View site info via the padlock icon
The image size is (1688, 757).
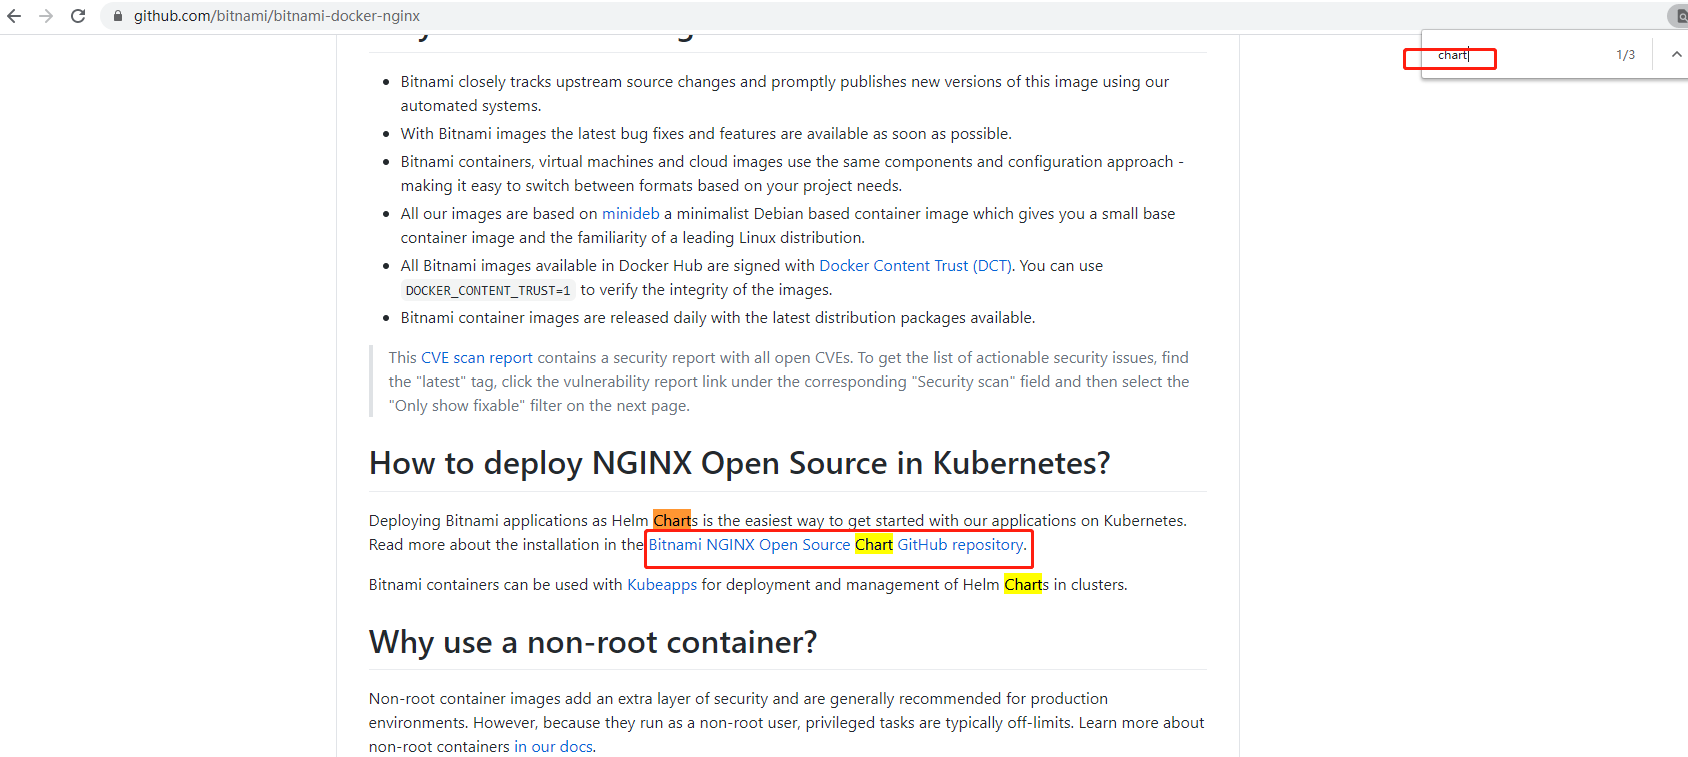[x=117, y=16]
